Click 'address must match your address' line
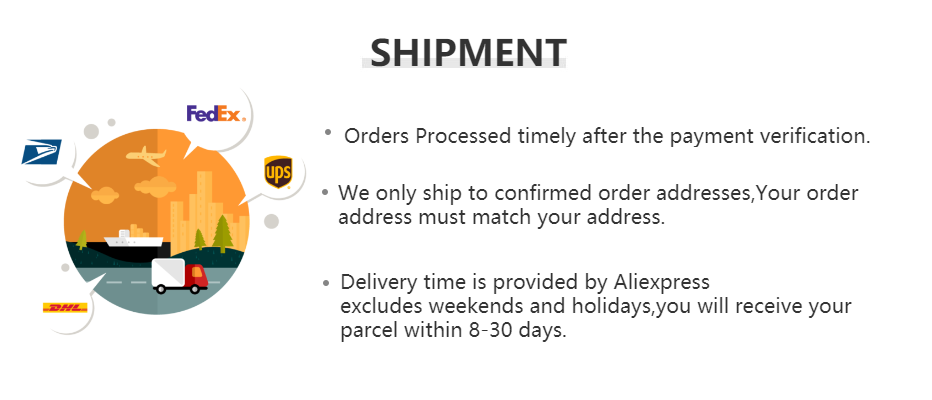Viewport: 932px width, 400px height. (501, 217)
